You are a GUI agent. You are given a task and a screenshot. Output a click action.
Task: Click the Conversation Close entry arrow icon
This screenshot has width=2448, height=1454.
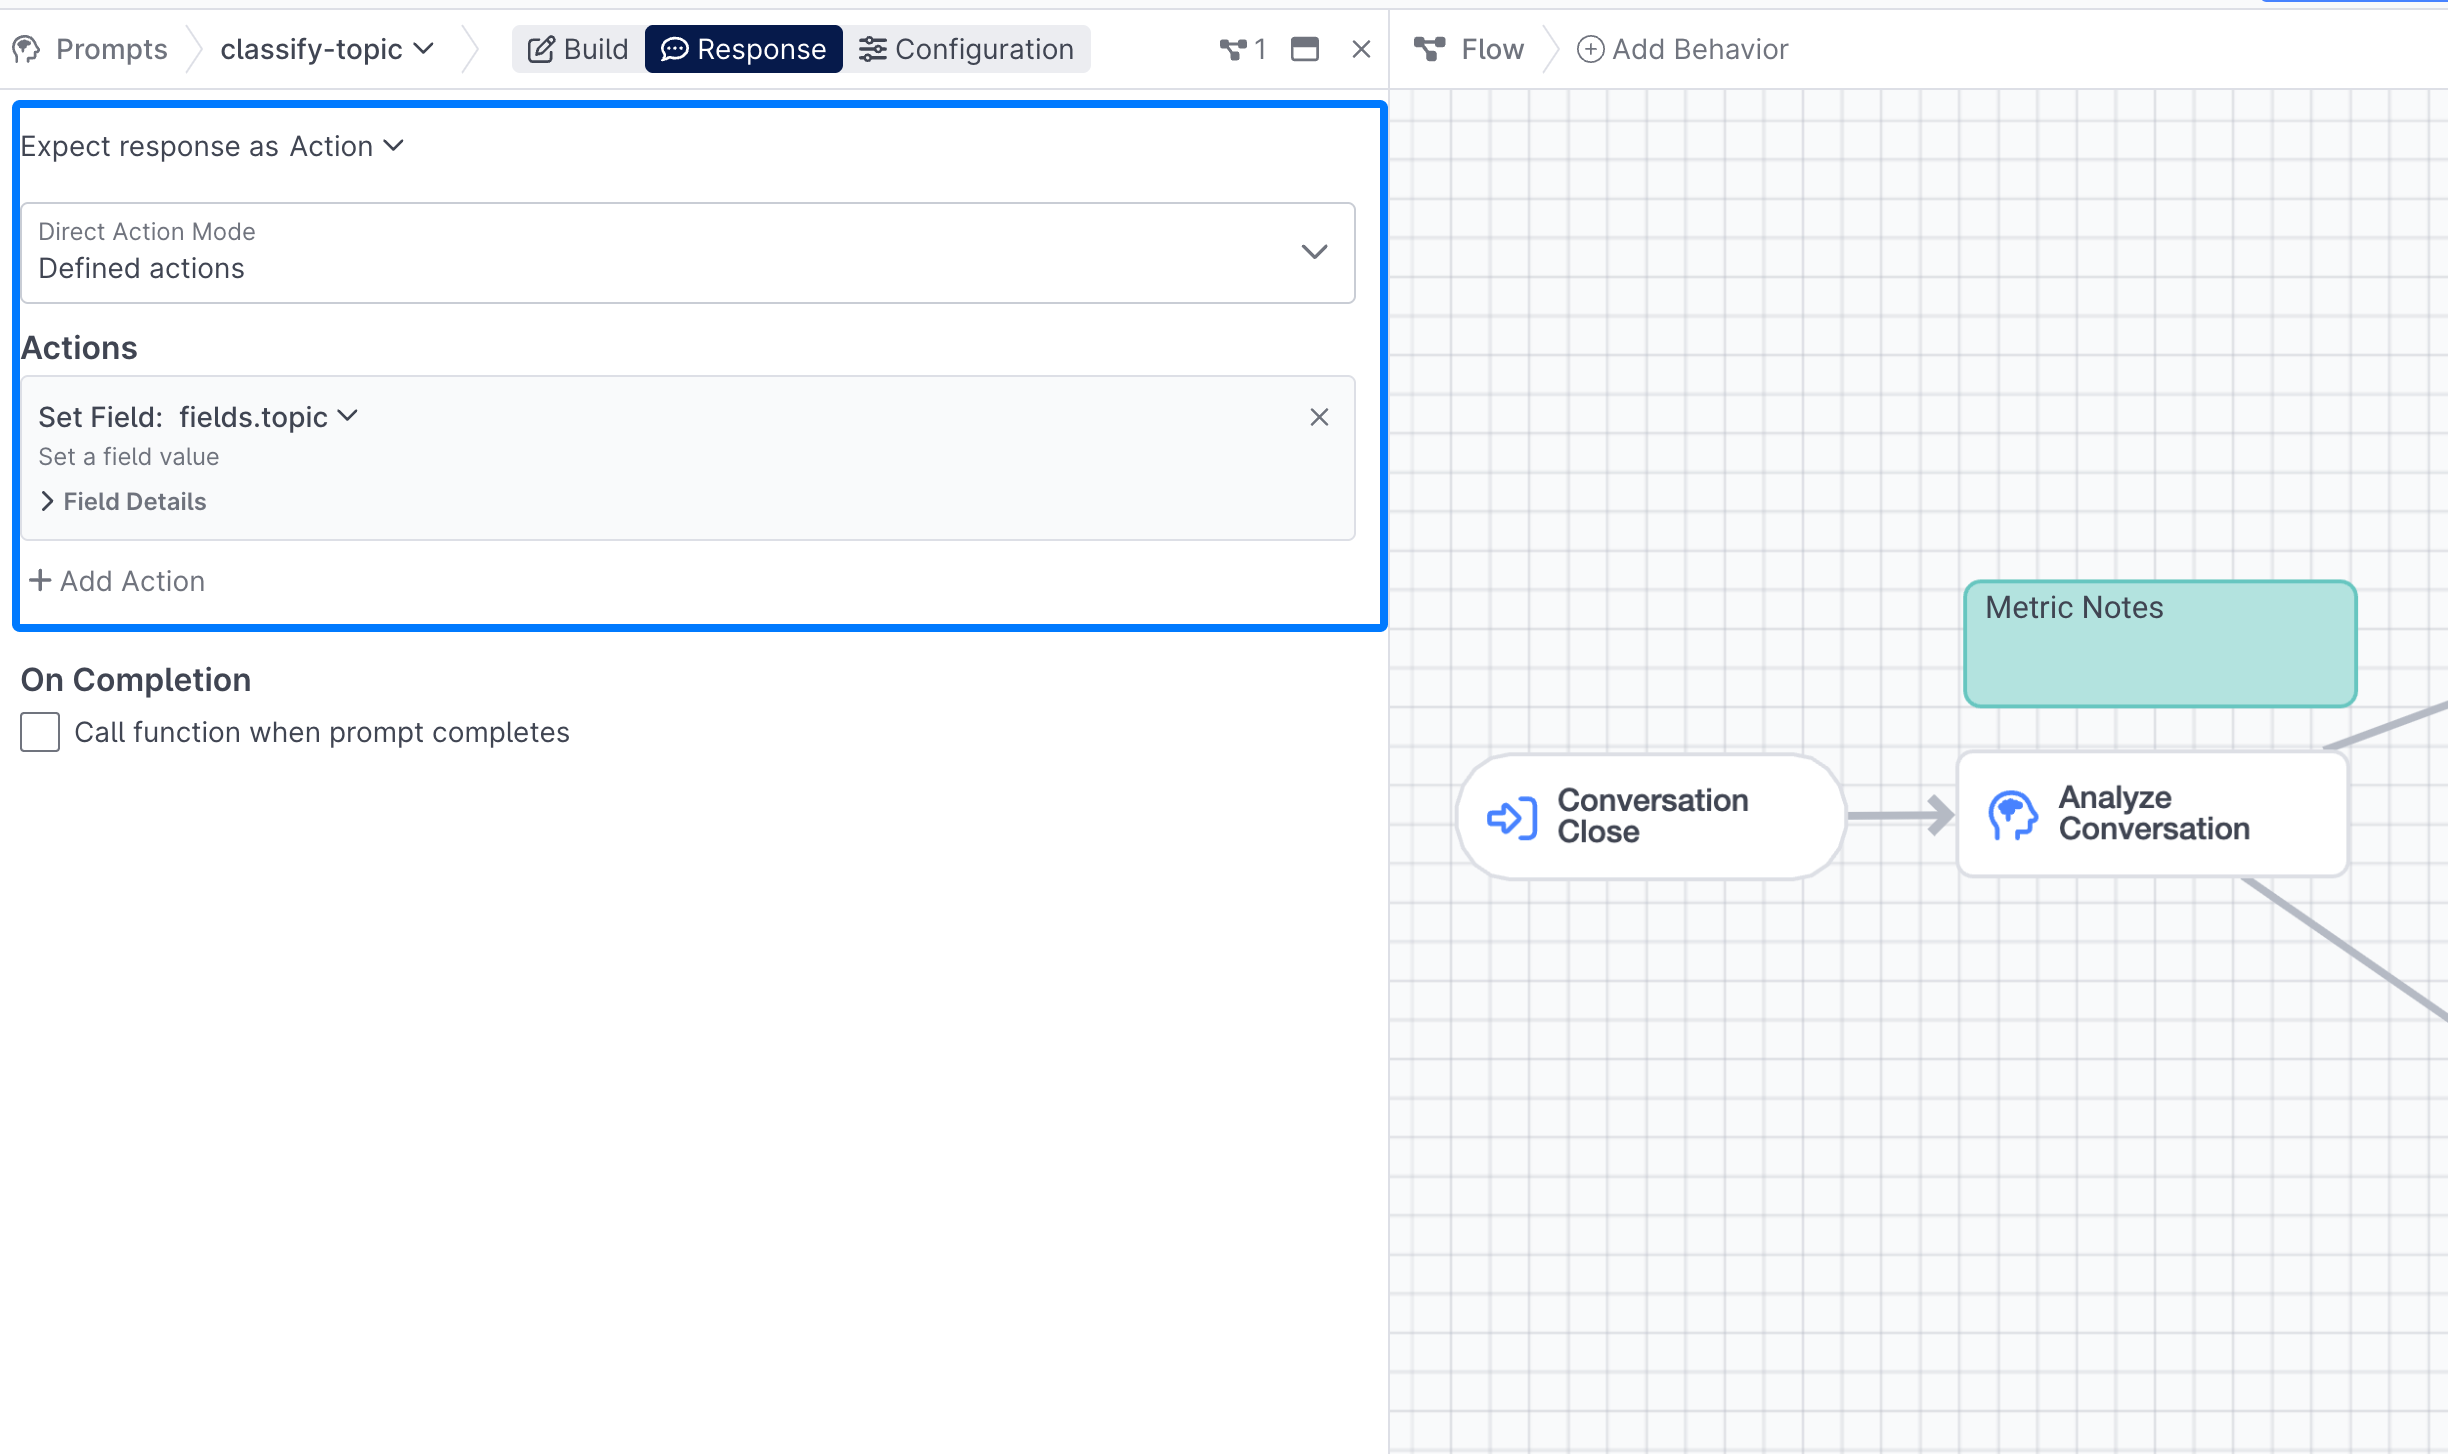[x=1511, y=817]
